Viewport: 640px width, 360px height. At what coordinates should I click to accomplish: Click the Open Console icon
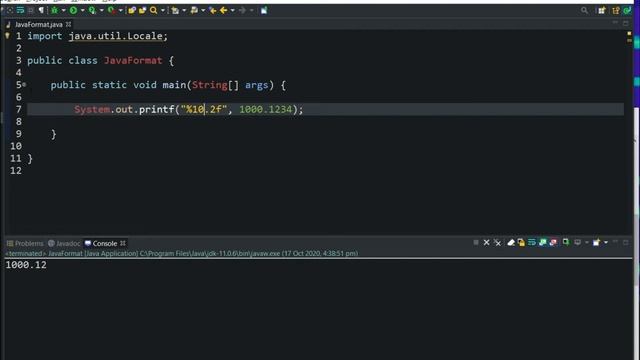pyautogui.click(x=596, y=242)
